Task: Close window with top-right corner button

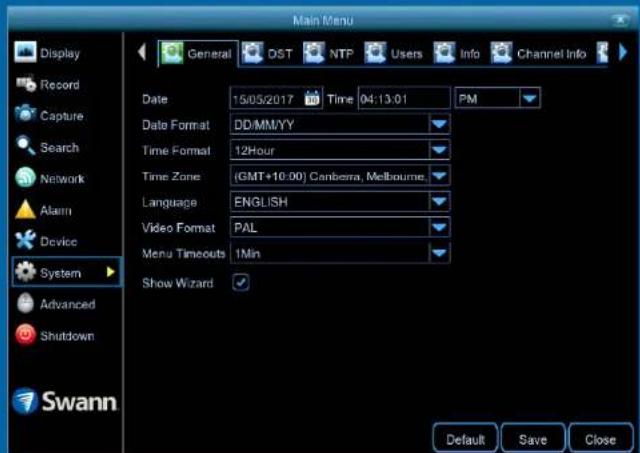Action: click(620, 20)
